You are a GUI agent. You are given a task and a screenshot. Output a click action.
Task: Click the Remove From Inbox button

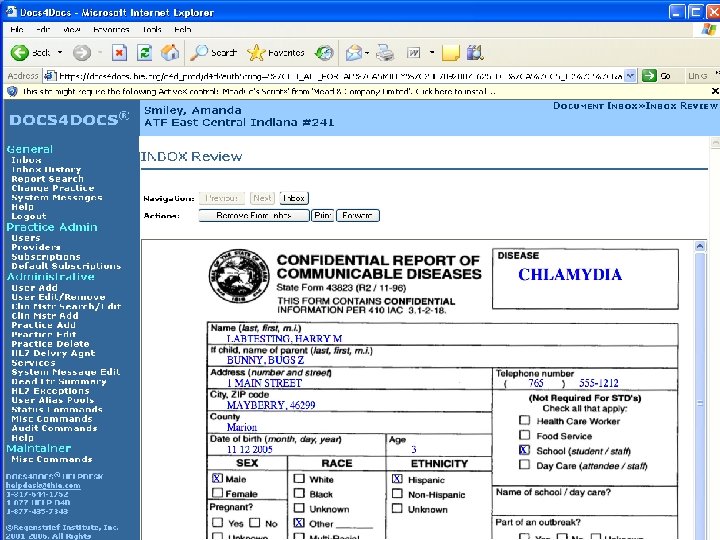254,215
